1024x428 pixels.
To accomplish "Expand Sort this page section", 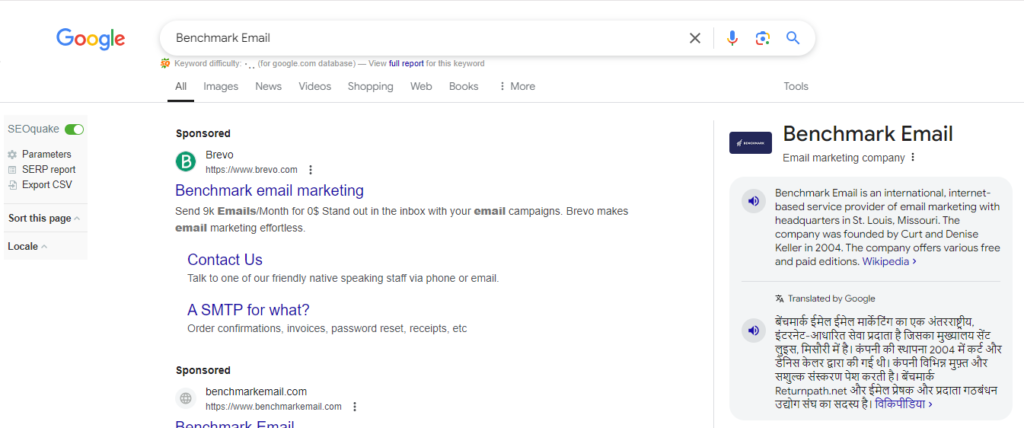I will click(x=44, y=218).
